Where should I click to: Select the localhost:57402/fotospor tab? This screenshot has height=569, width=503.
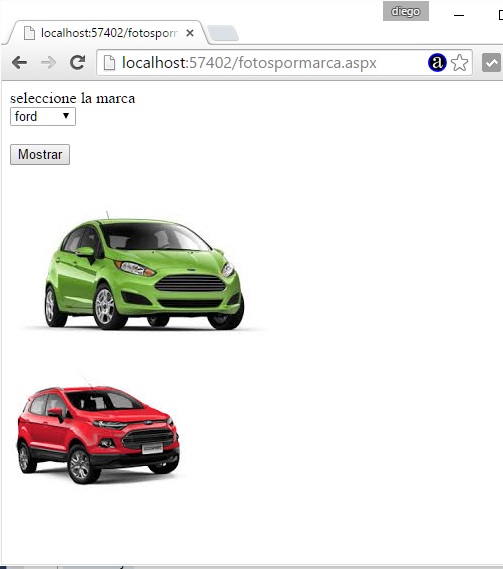pos(107,33)
